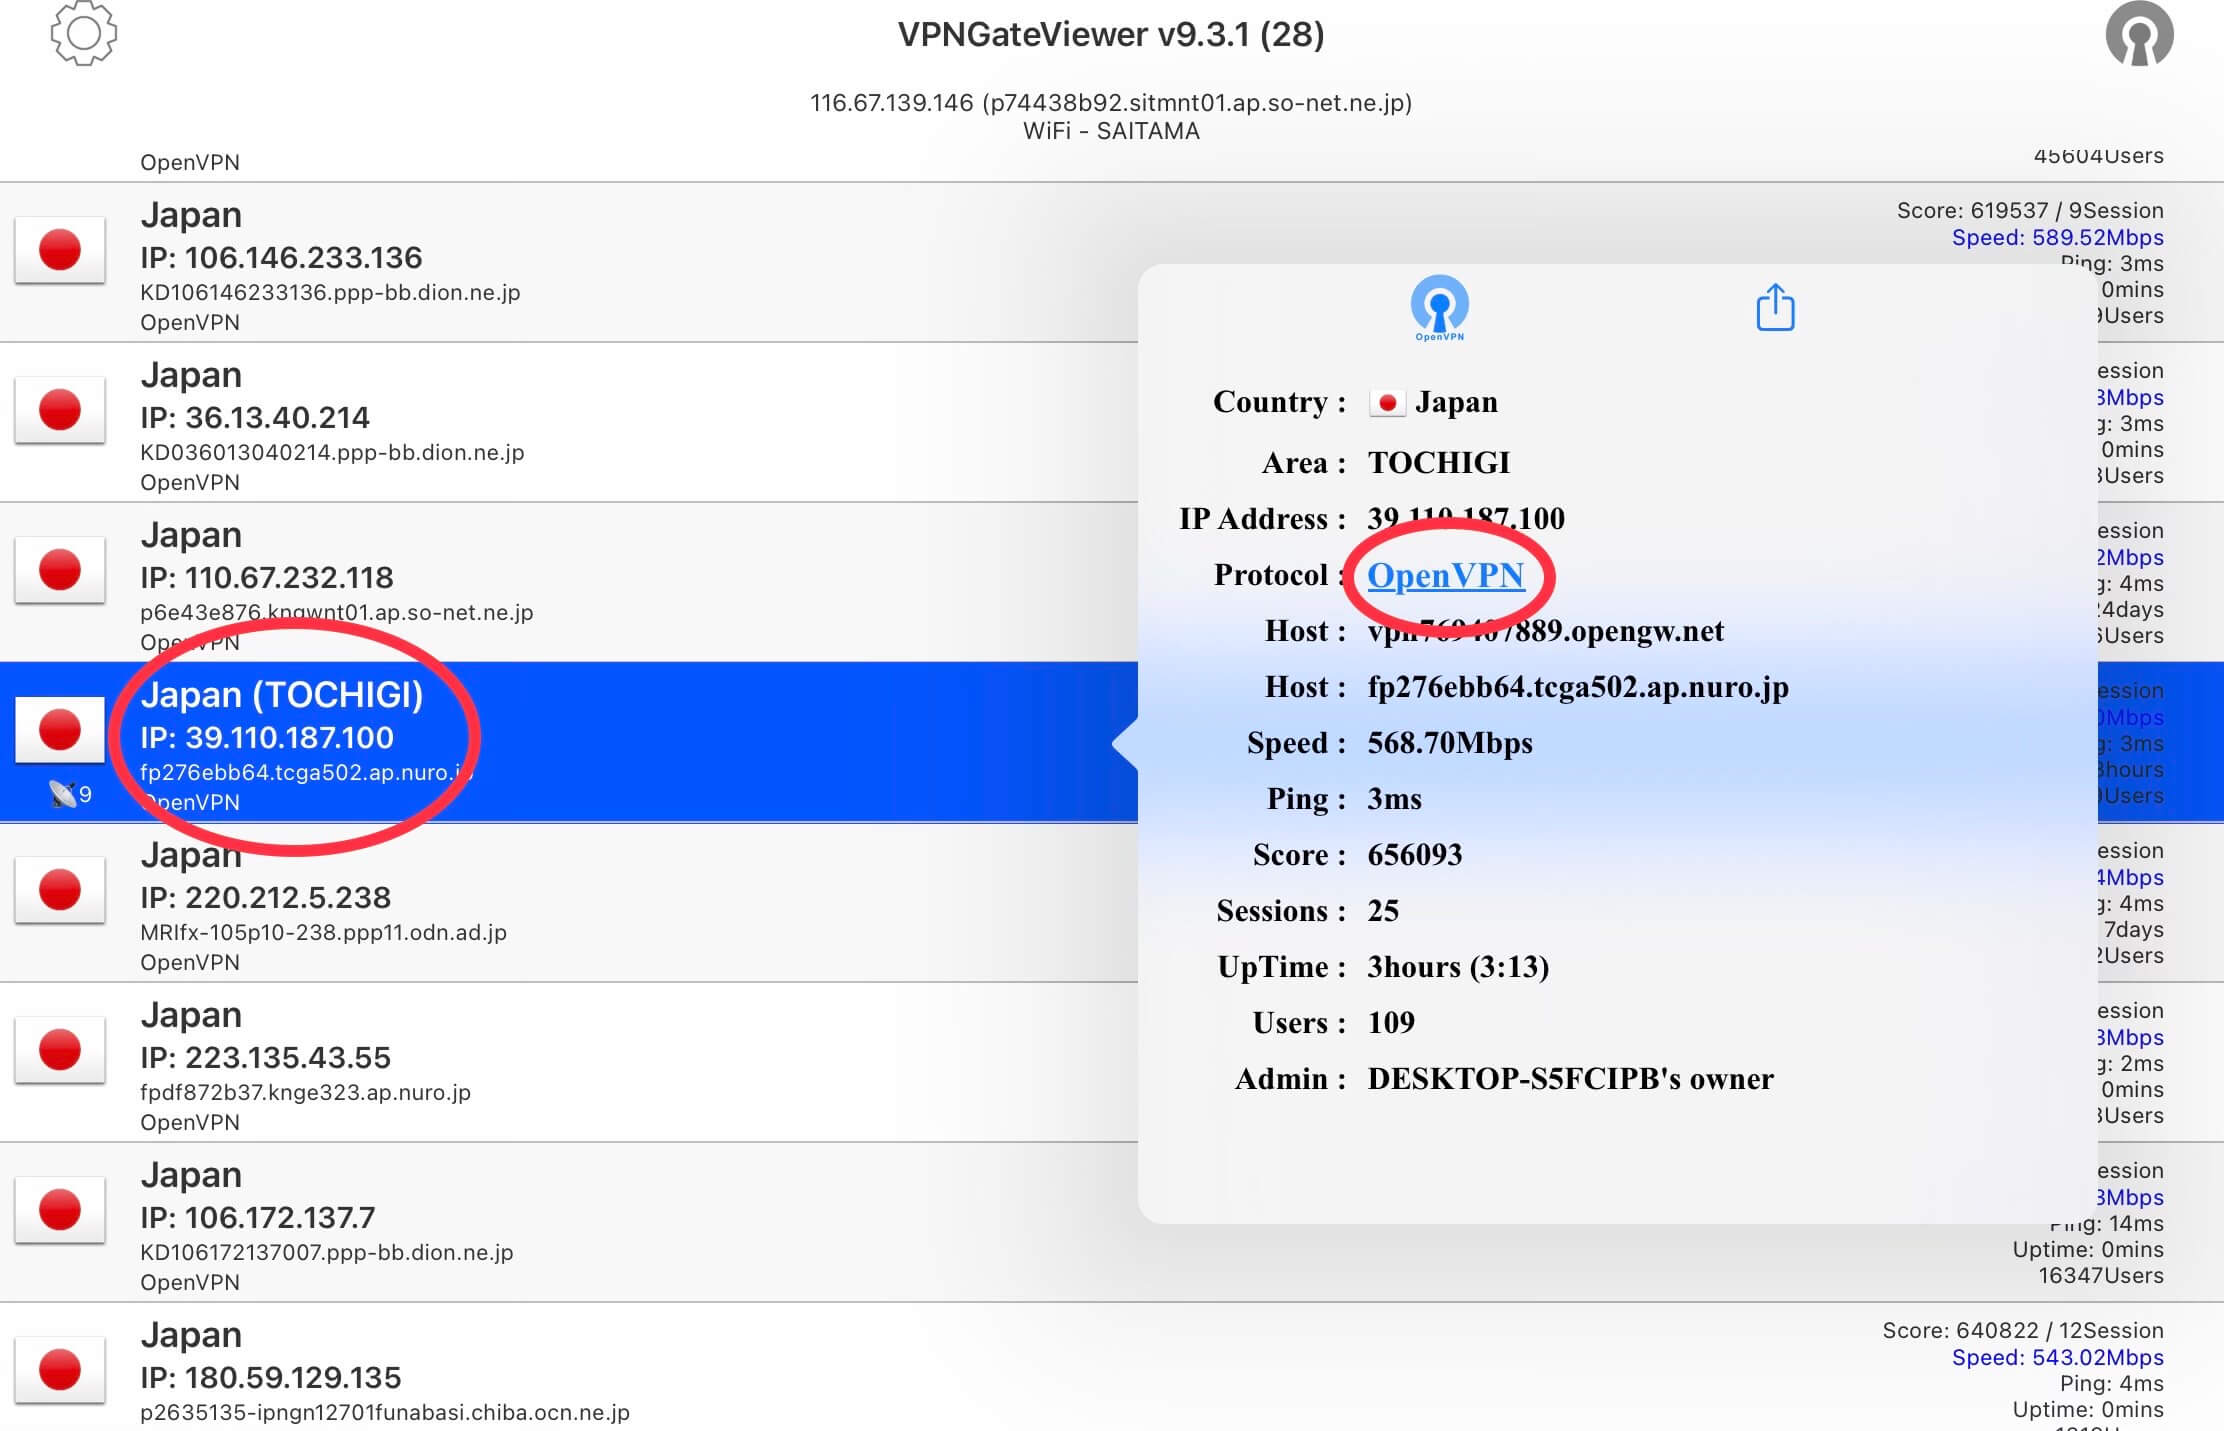The width and height of the screenshot is (2224, 1431).
Task: Open the OpenVPN protocol link
Action: pyautogui.click(x=1445, y=575)
